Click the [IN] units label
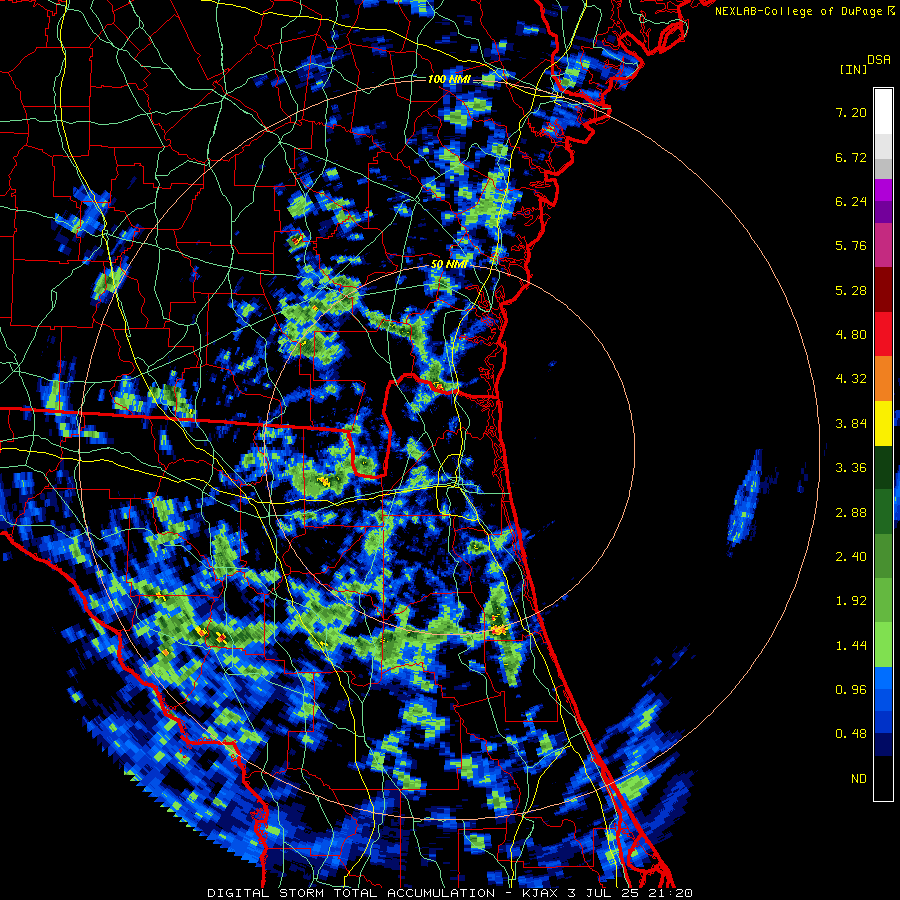 coord(854,69)
